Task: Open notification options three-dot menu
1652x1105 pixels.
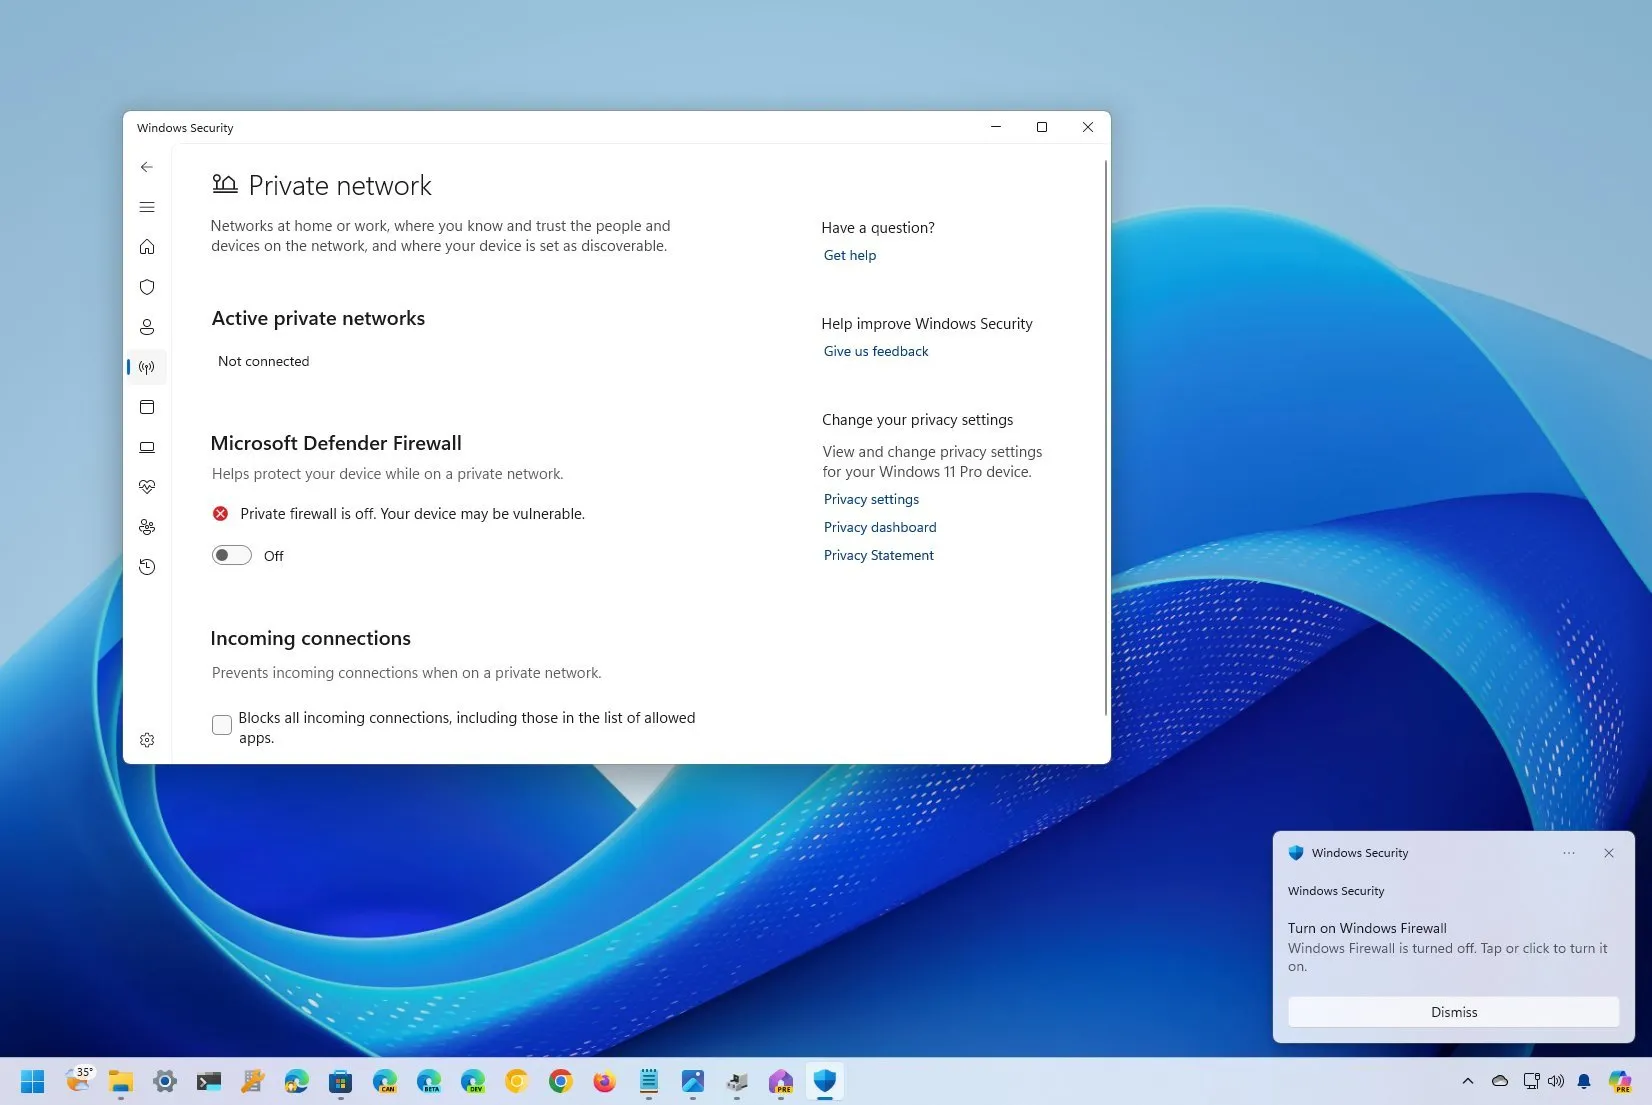Action: 1569,853
